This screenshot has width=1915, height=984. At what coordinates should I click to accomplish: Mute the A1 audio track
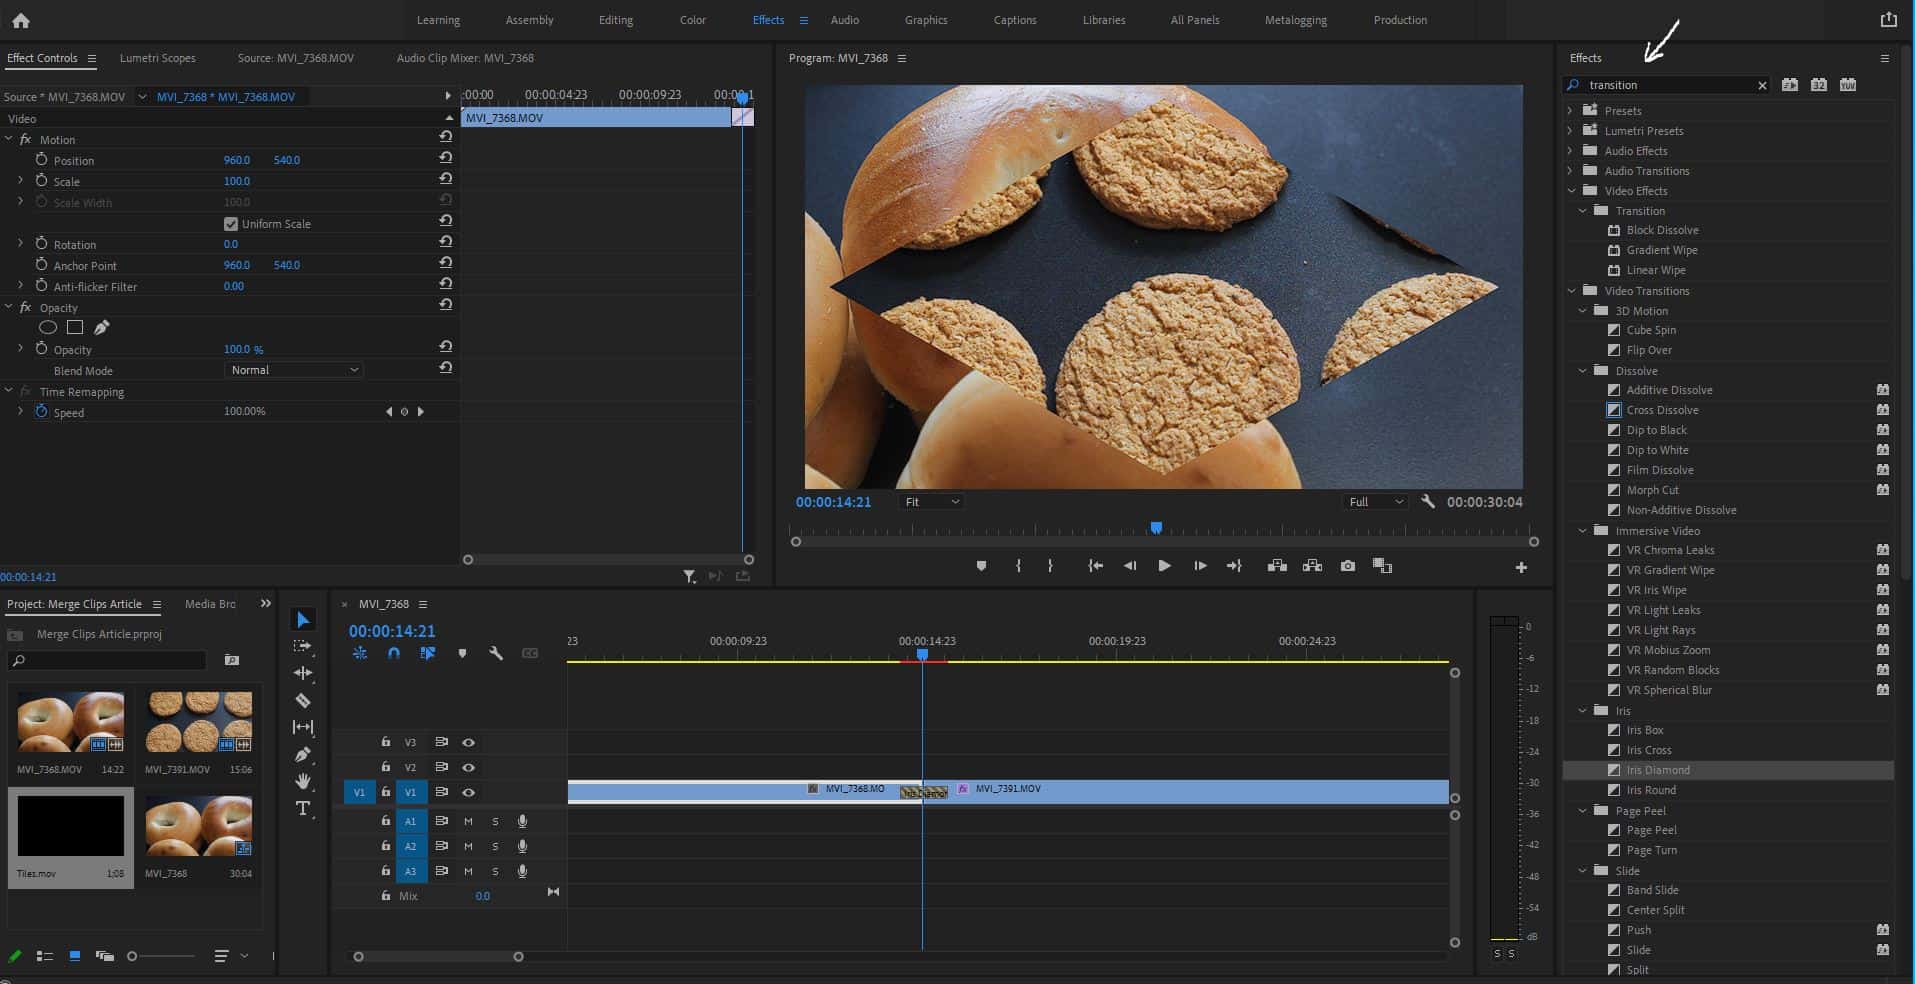[467, 821]
